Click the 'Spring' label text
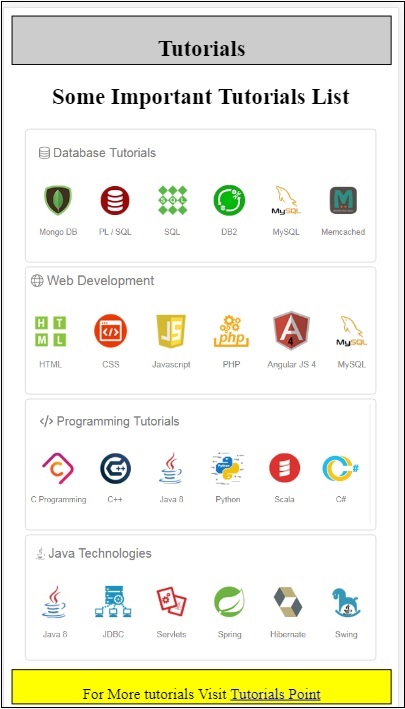 pos(229,634)
